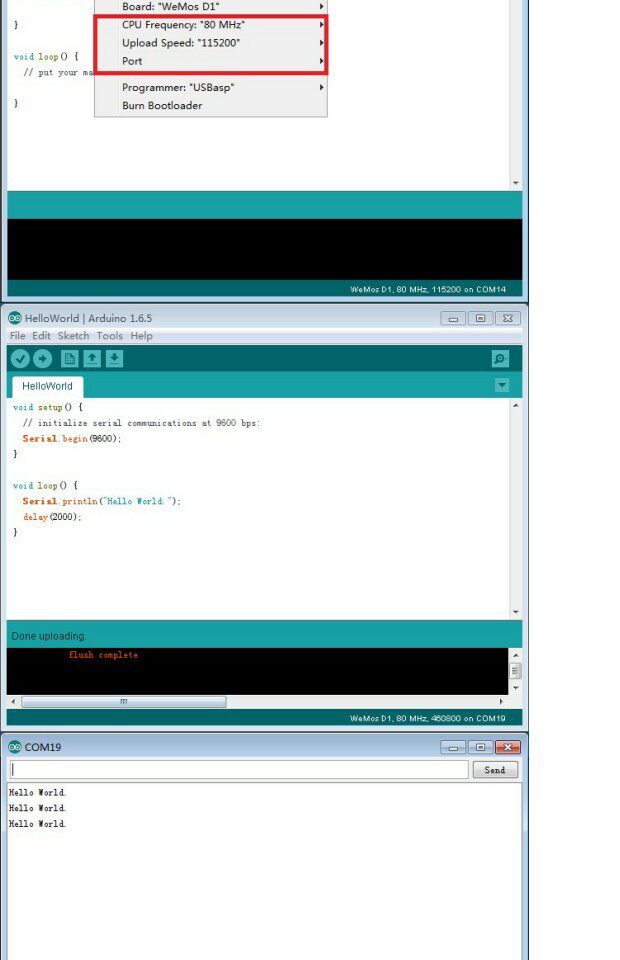Click status text "WeMos D1, 80 MHz, 460800 on COM19"
The image size is (620, 960).
(x=428, y=718)
